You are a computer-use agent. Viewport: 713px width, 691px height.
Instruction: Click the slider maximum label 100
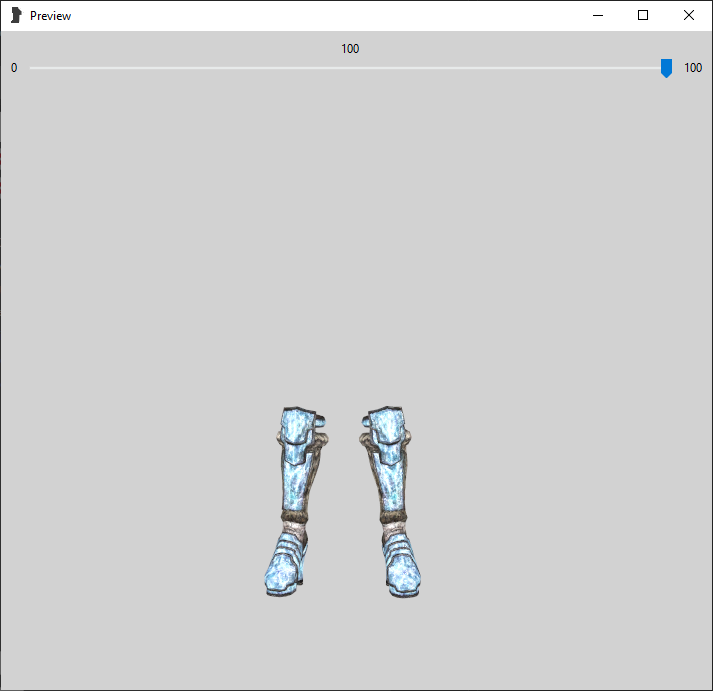(x=693, y=68)
